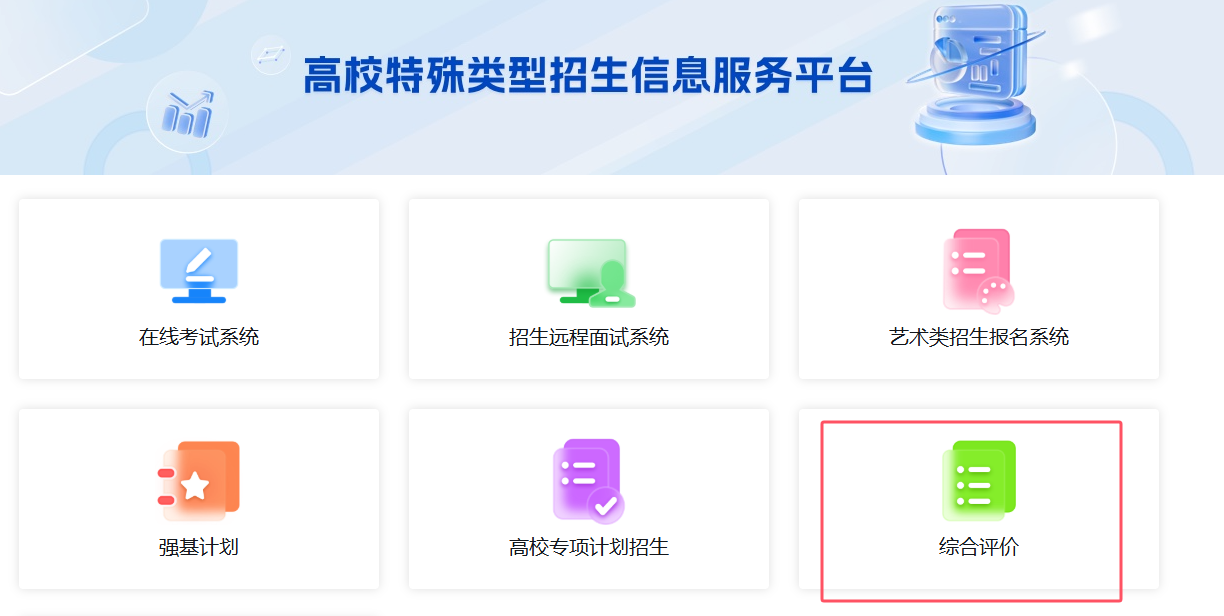Open the 艺术类招生报名系统 text link
The image size is (1224, 616).
[x=978, y=337]
